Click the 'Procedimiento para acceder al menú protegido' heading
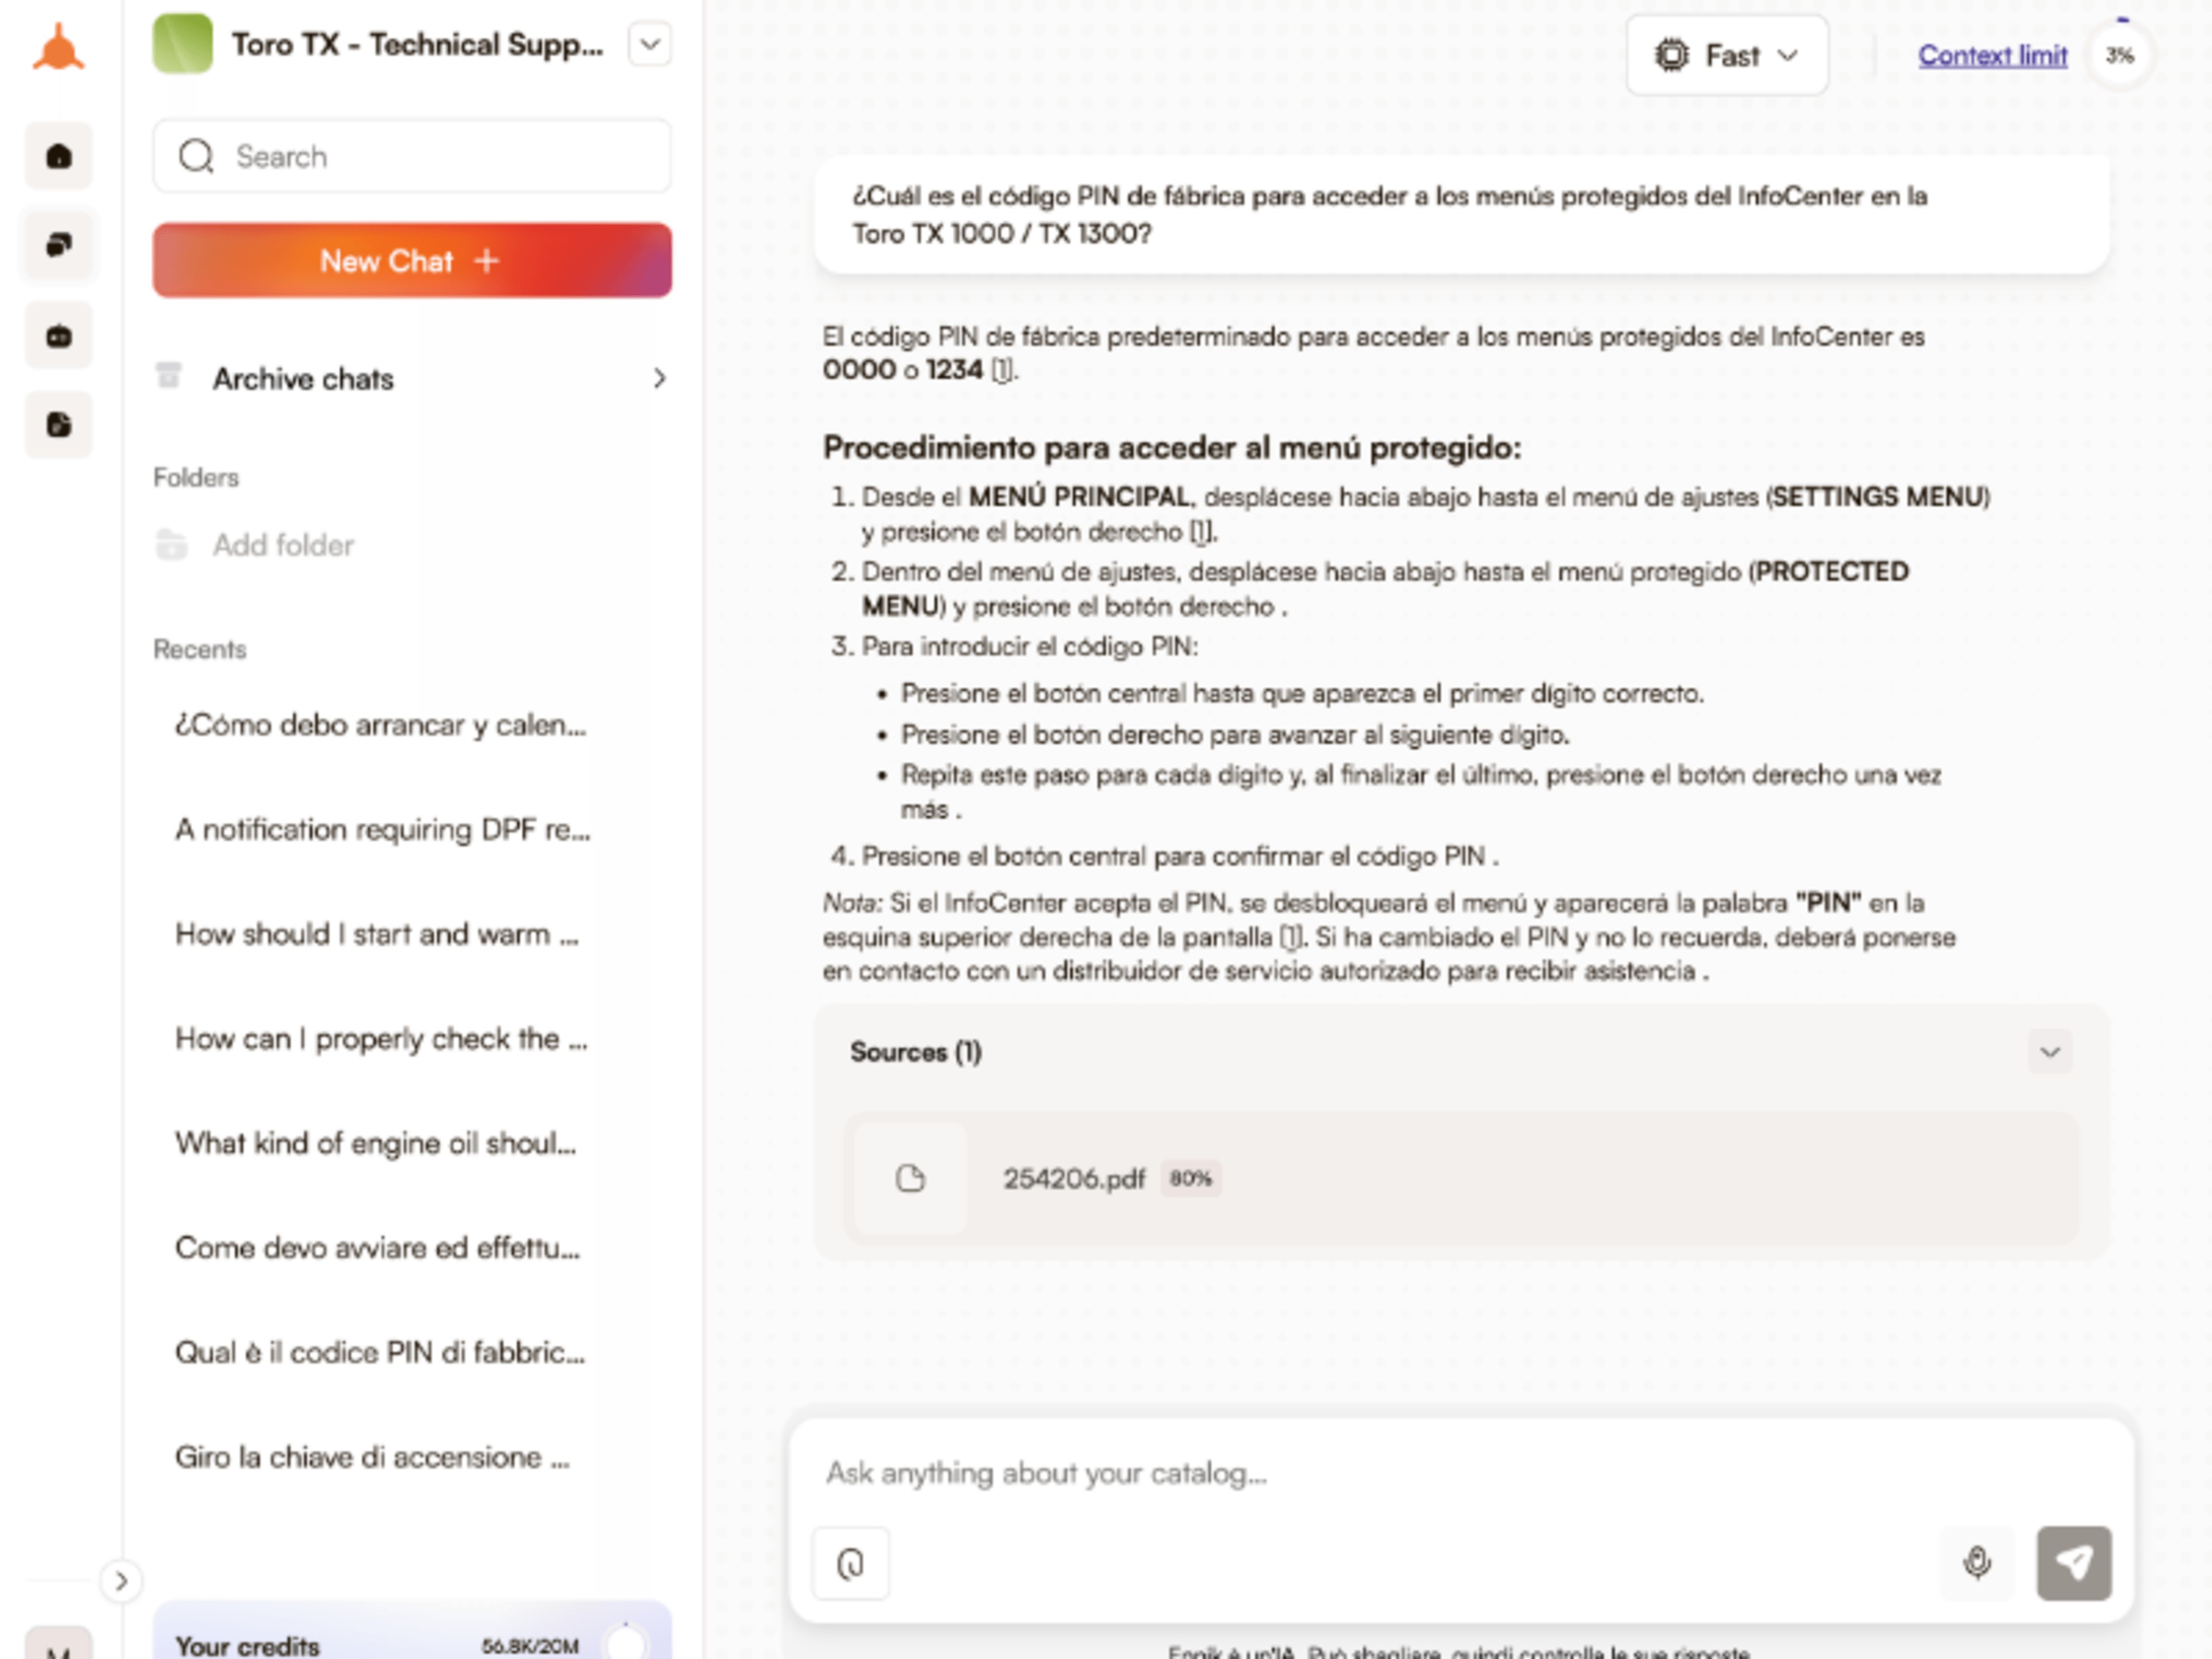The image size is (2212, 1659). coord(1172,447)
